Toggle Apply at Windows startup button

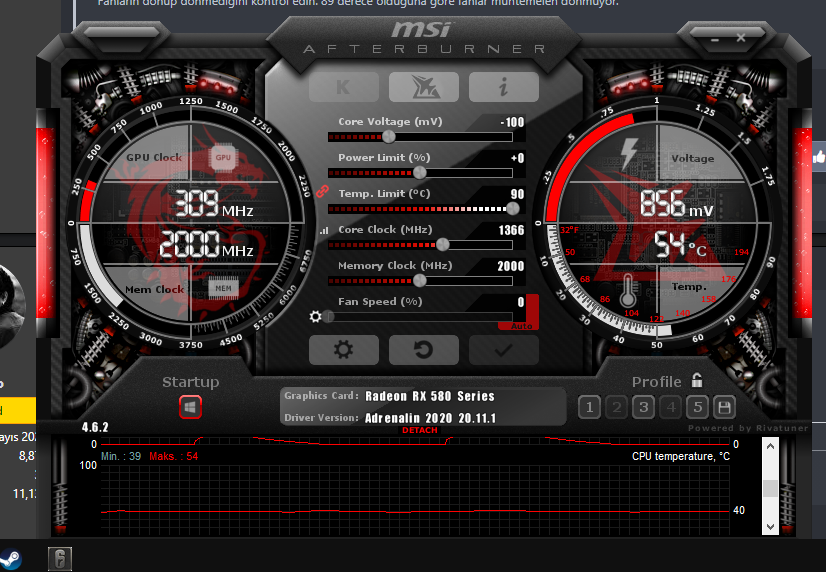tap(190, 407)
